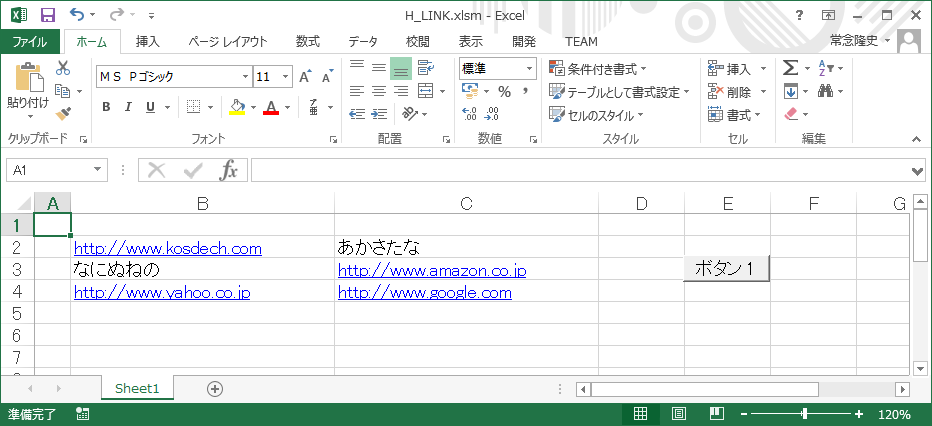Toggle Bold formatting

pyautogui.click(x=106, y=107)
